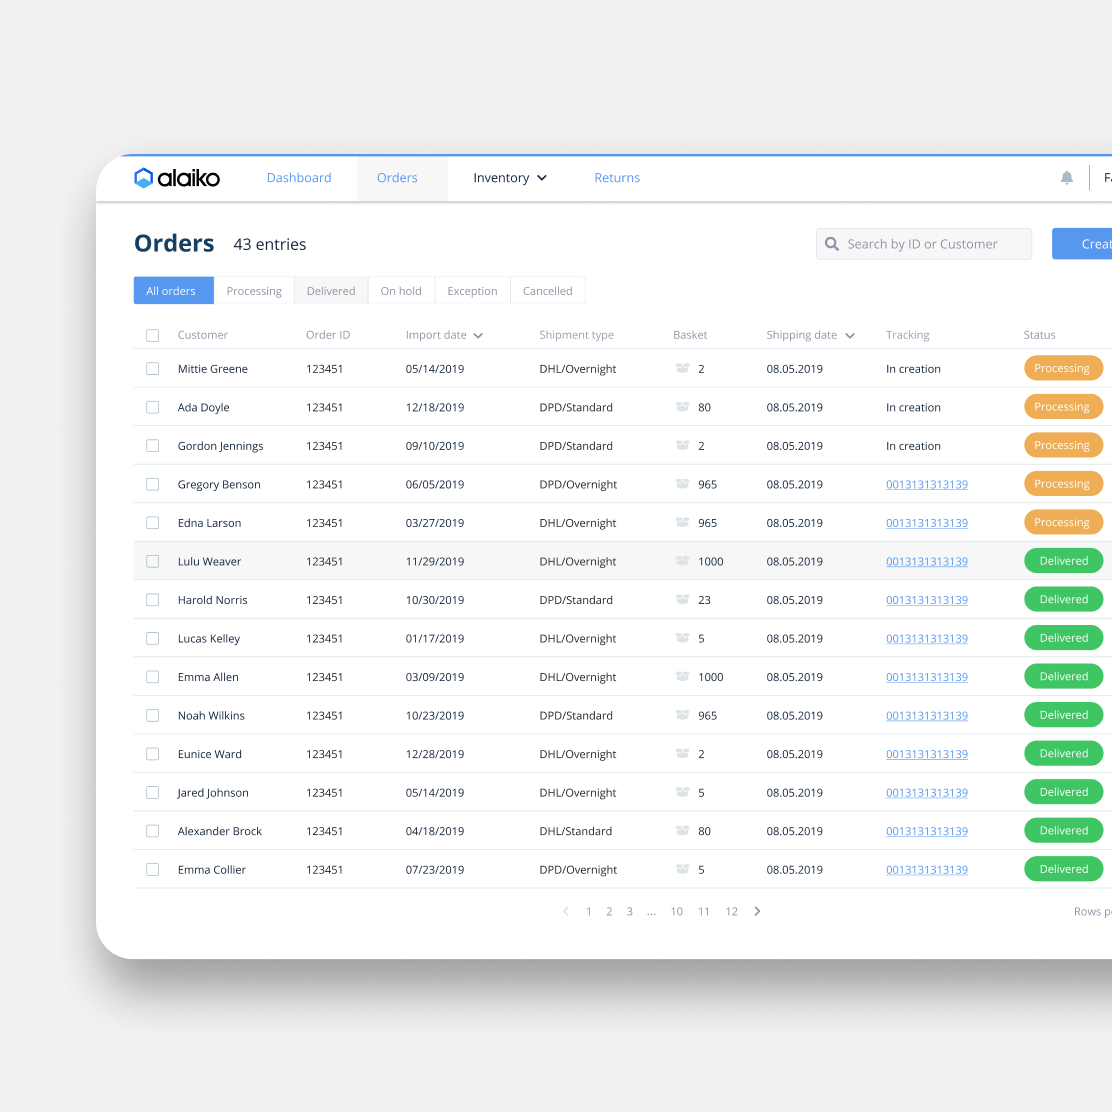Switch to the Processing filter tab
The height and width of the screenshot is (1112, 1112).
click(254, 291)
